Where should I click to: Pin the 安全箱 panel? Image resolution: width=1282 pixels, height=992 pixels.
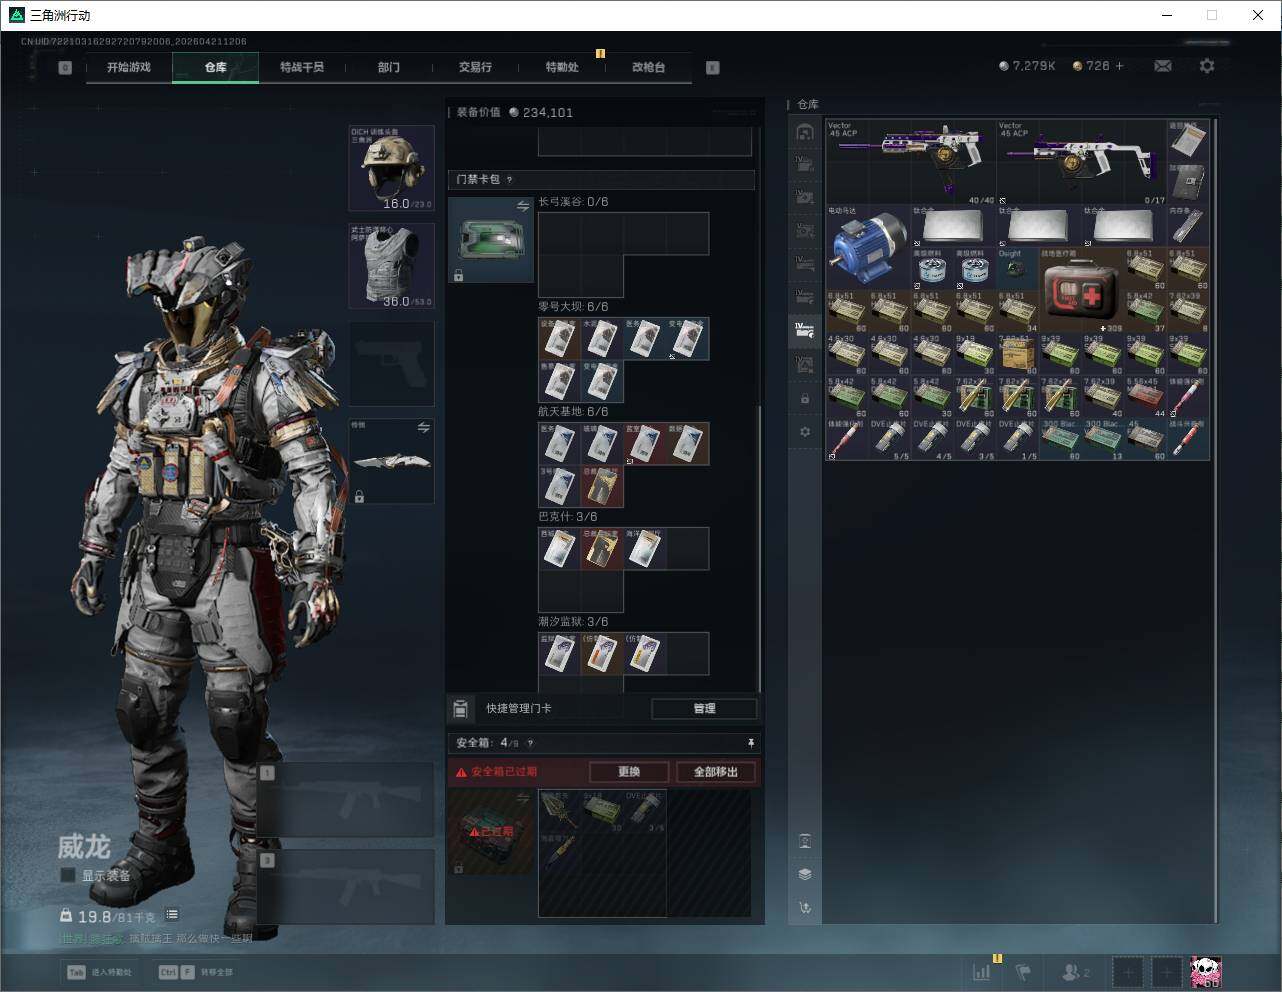(x=750, y=743)
